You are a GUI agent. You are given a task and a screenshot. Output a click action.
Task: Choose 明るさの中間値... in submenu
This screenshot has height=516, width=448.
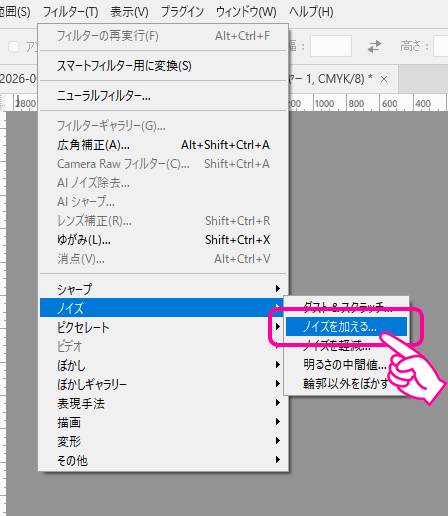[346, 364]
